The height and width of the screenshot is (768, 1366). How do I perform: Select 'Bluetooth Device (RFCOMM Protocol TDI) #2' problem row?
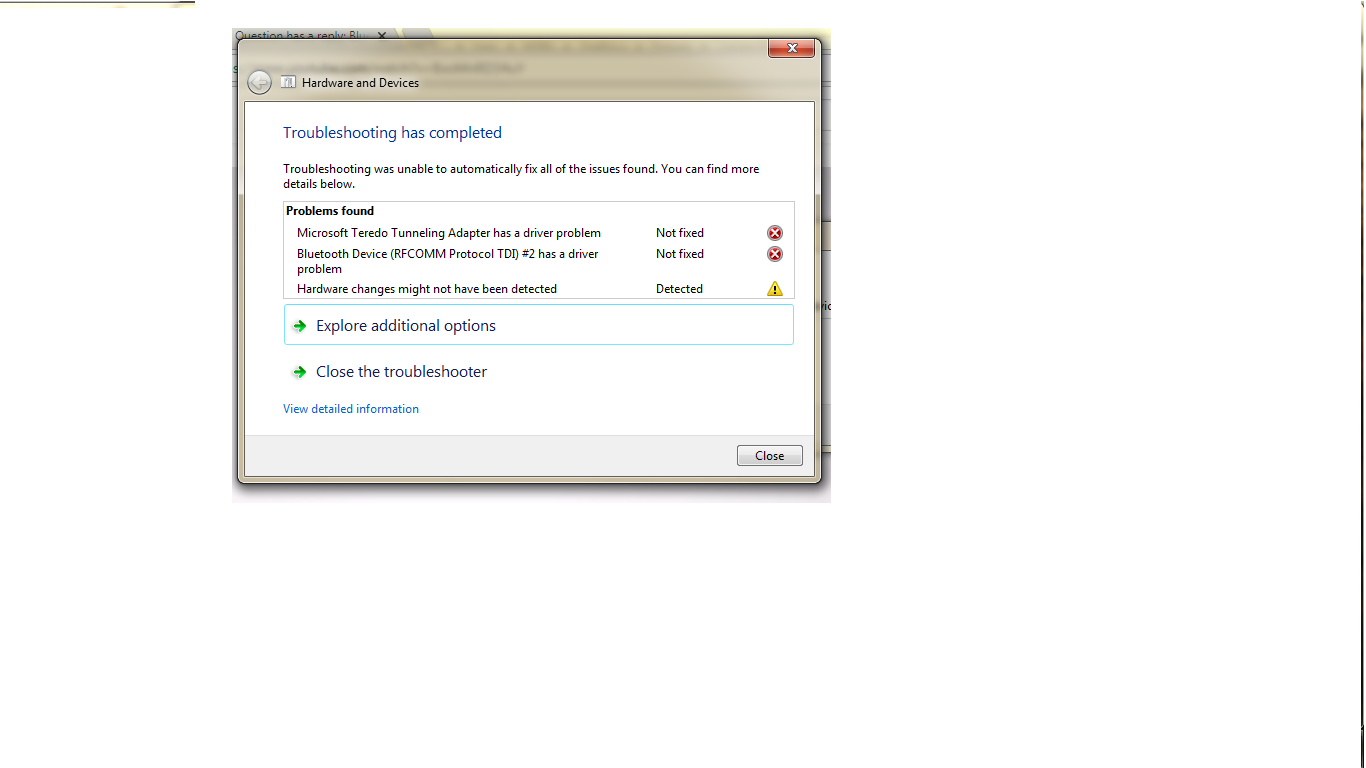coord(448,261)
